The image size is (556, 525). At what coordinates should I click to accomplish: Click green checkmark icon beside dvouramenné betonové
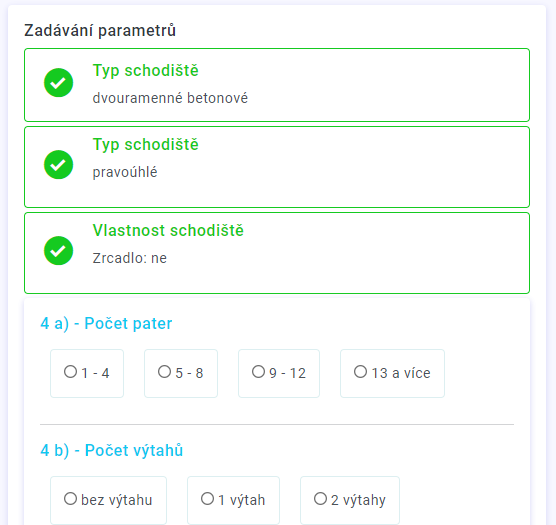click(59, 83)
